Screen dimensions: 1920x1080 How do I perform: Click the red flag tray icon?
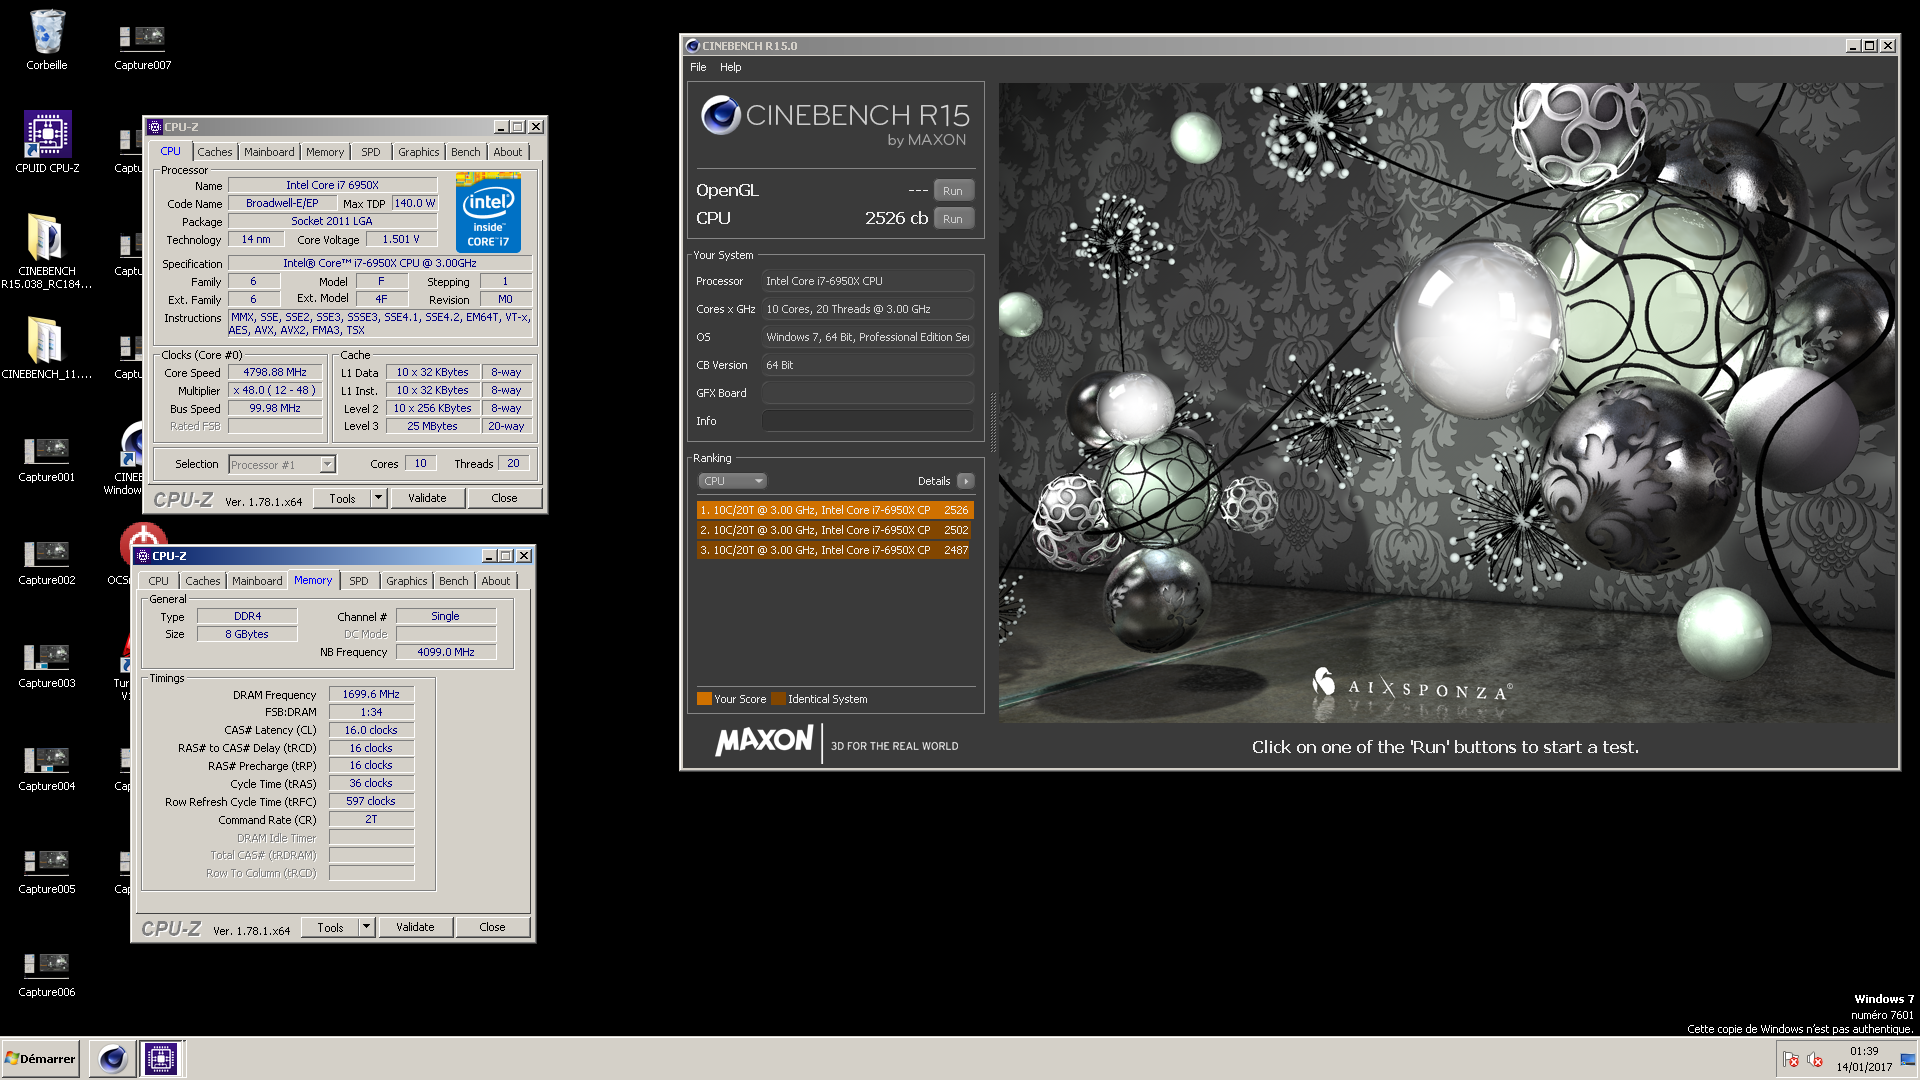tap(1791, 1060)
